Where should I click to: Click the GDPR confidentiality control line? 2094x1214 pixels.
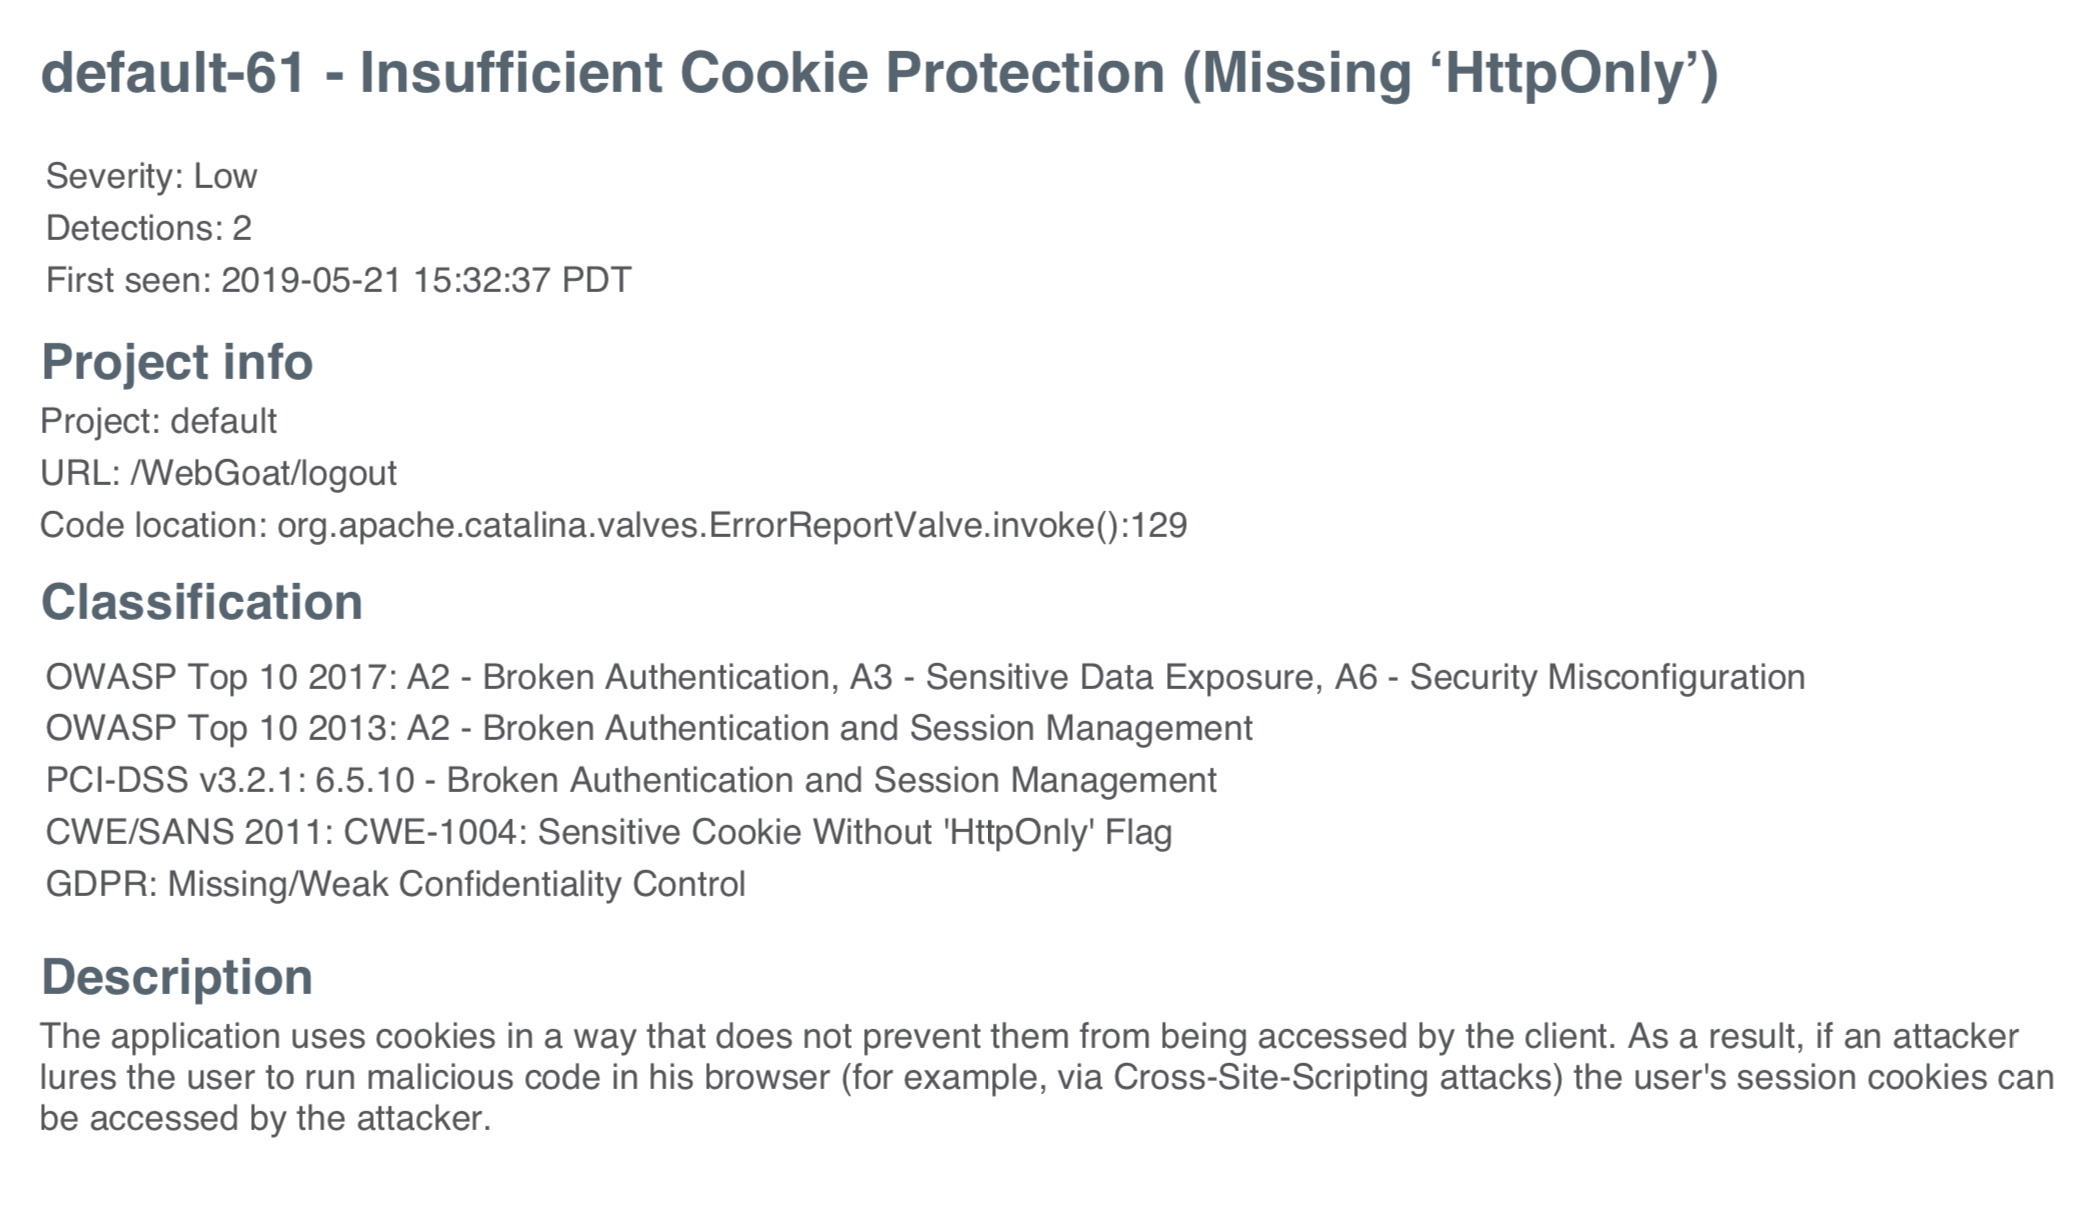pyautogui.click(x=396, y=884)
